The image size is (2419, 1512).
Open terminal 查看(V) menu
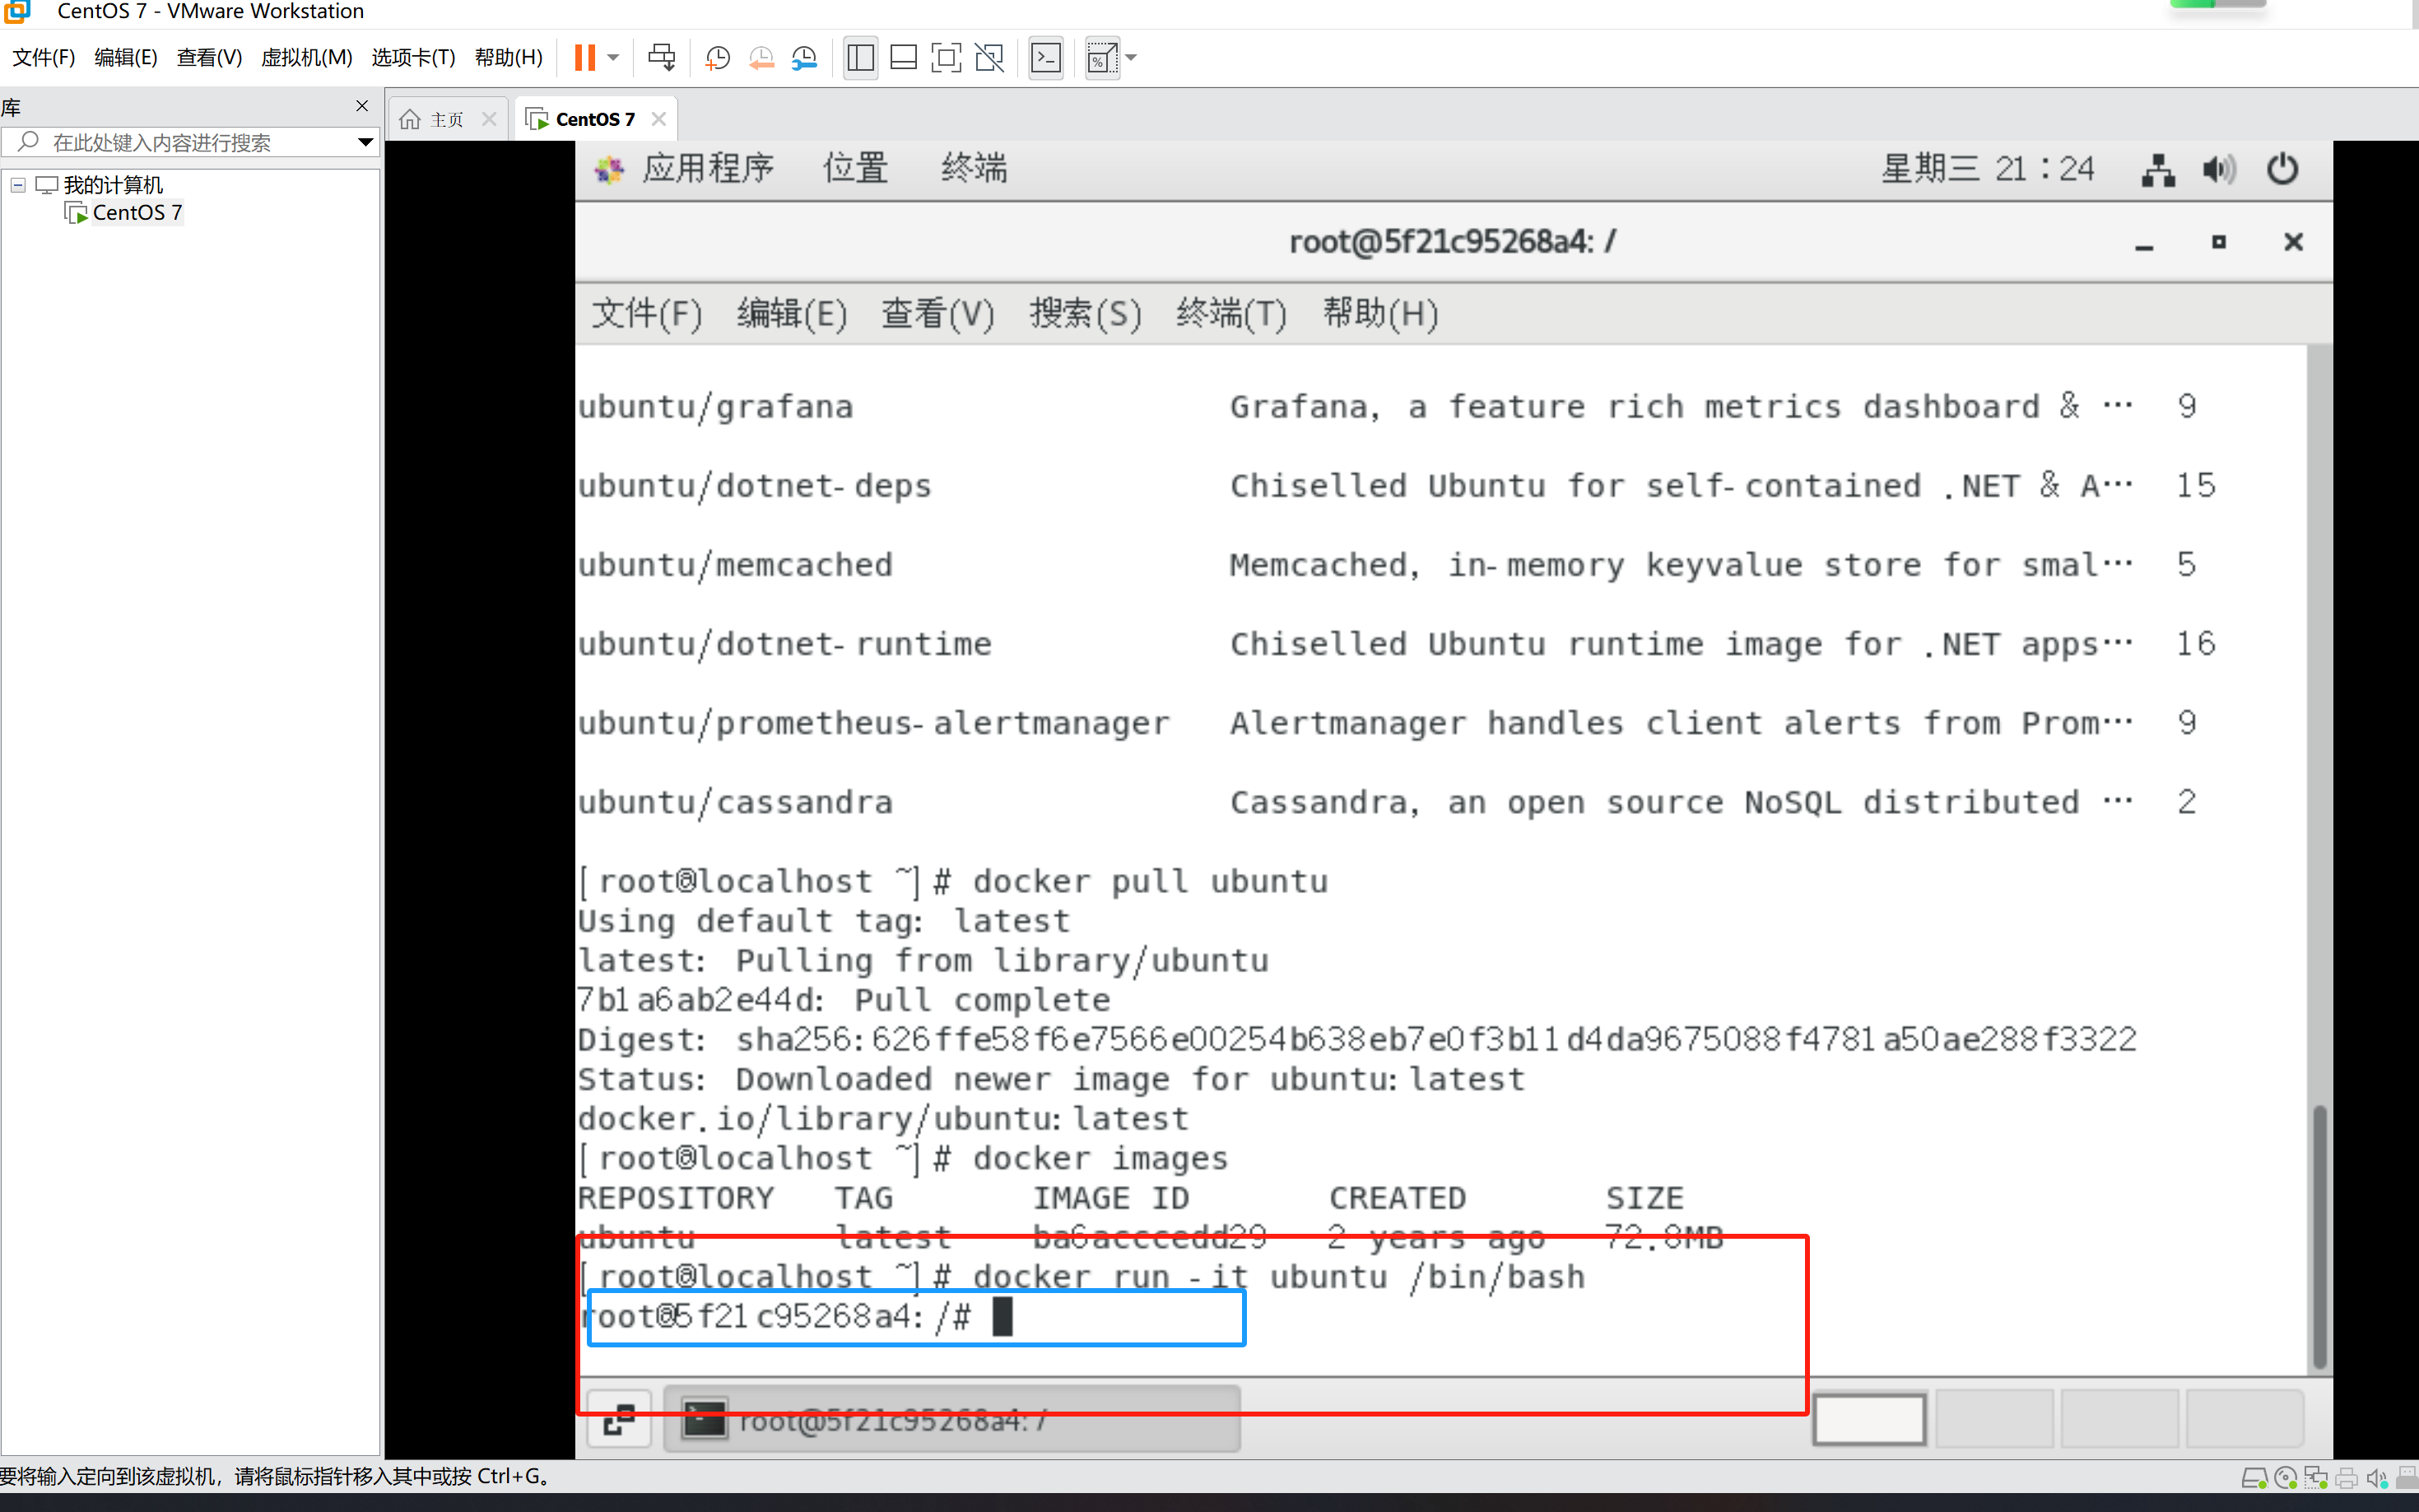(937, 314)
